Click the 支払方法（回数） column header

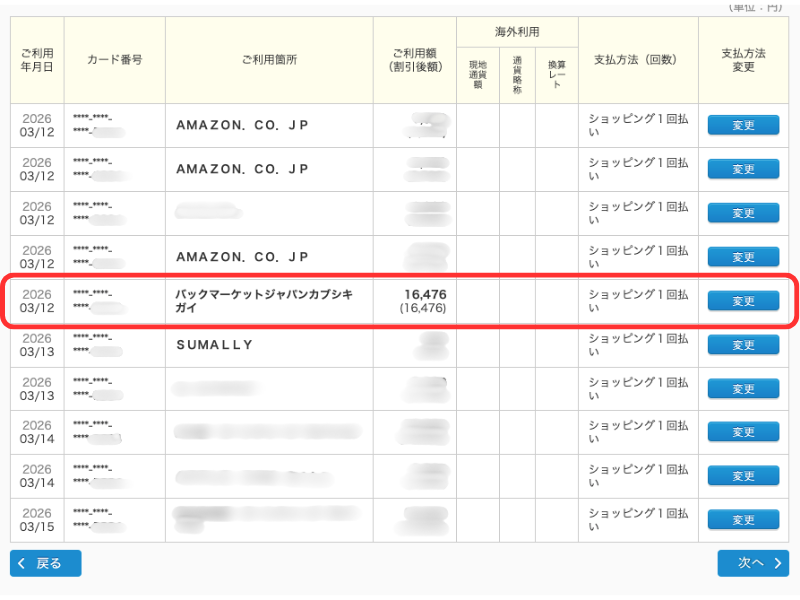point(637,60)
